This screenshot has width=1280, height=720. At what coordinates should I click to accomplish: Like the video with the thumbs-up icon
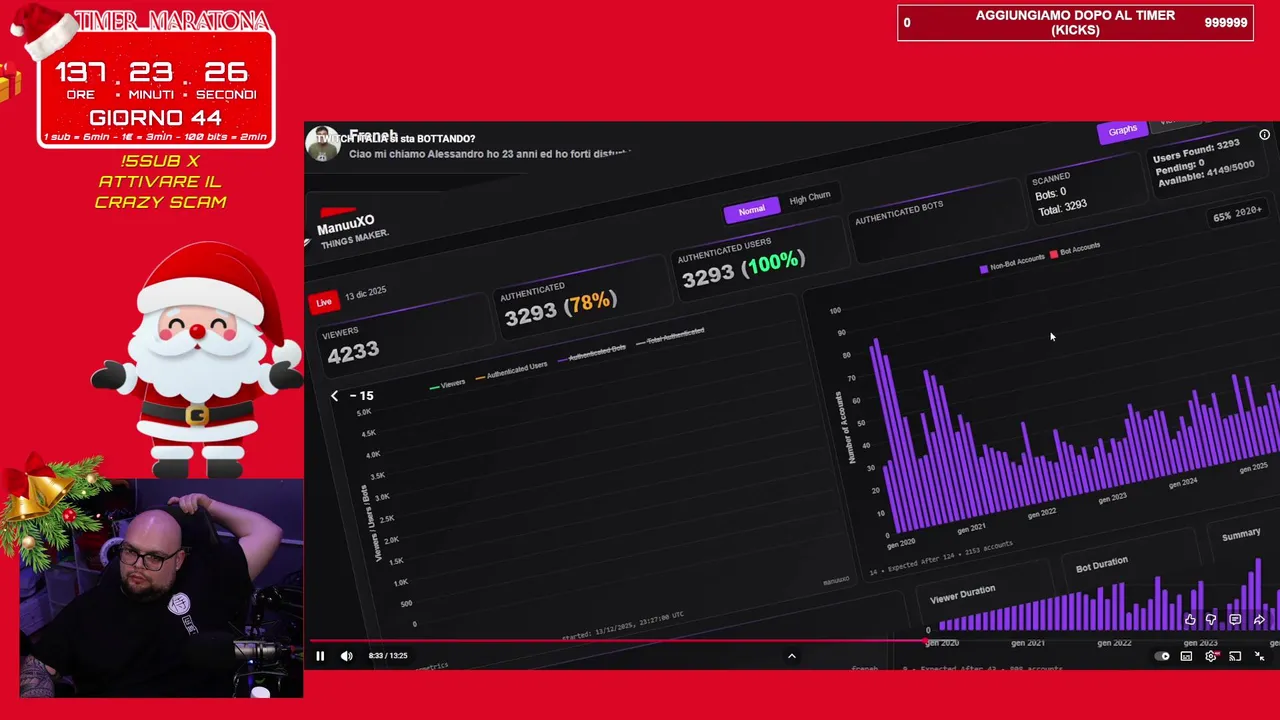[x=1190, y=621]
